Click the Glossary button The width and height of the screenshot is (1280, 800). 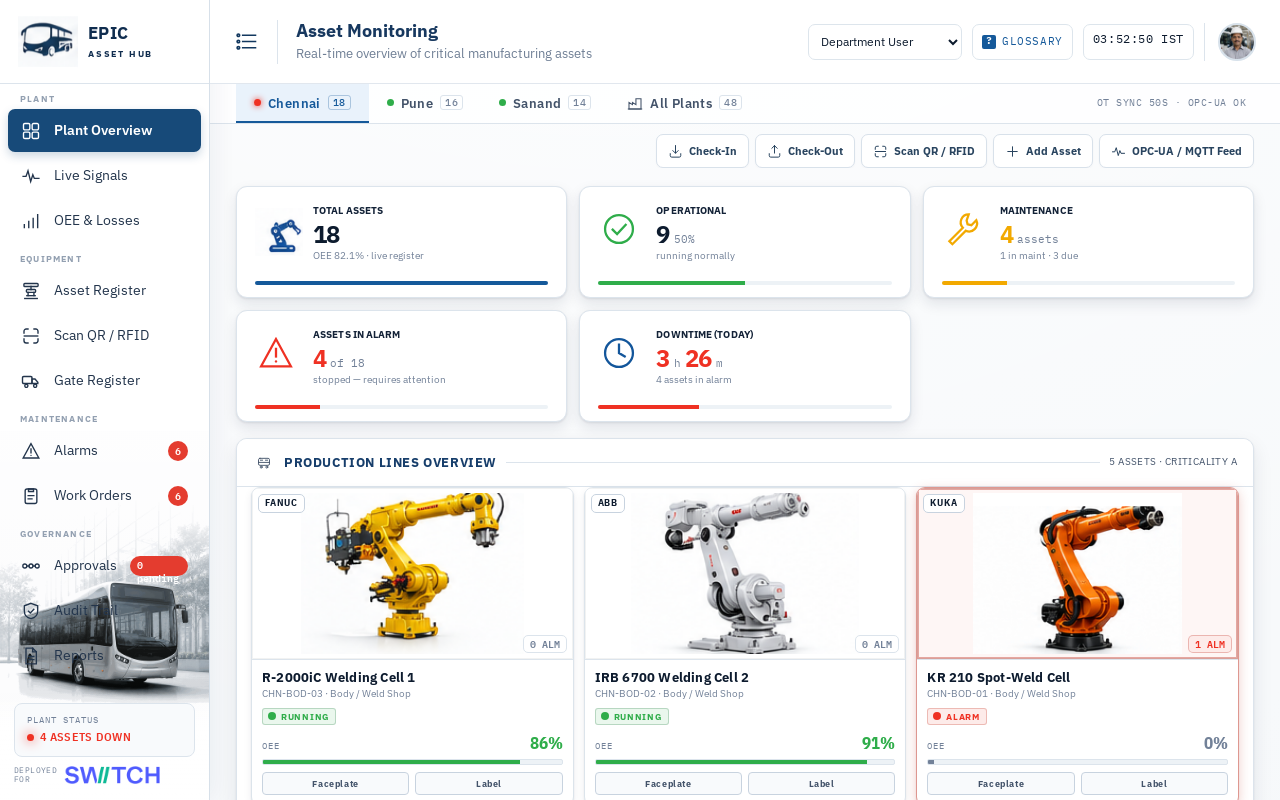(1022, 42)
